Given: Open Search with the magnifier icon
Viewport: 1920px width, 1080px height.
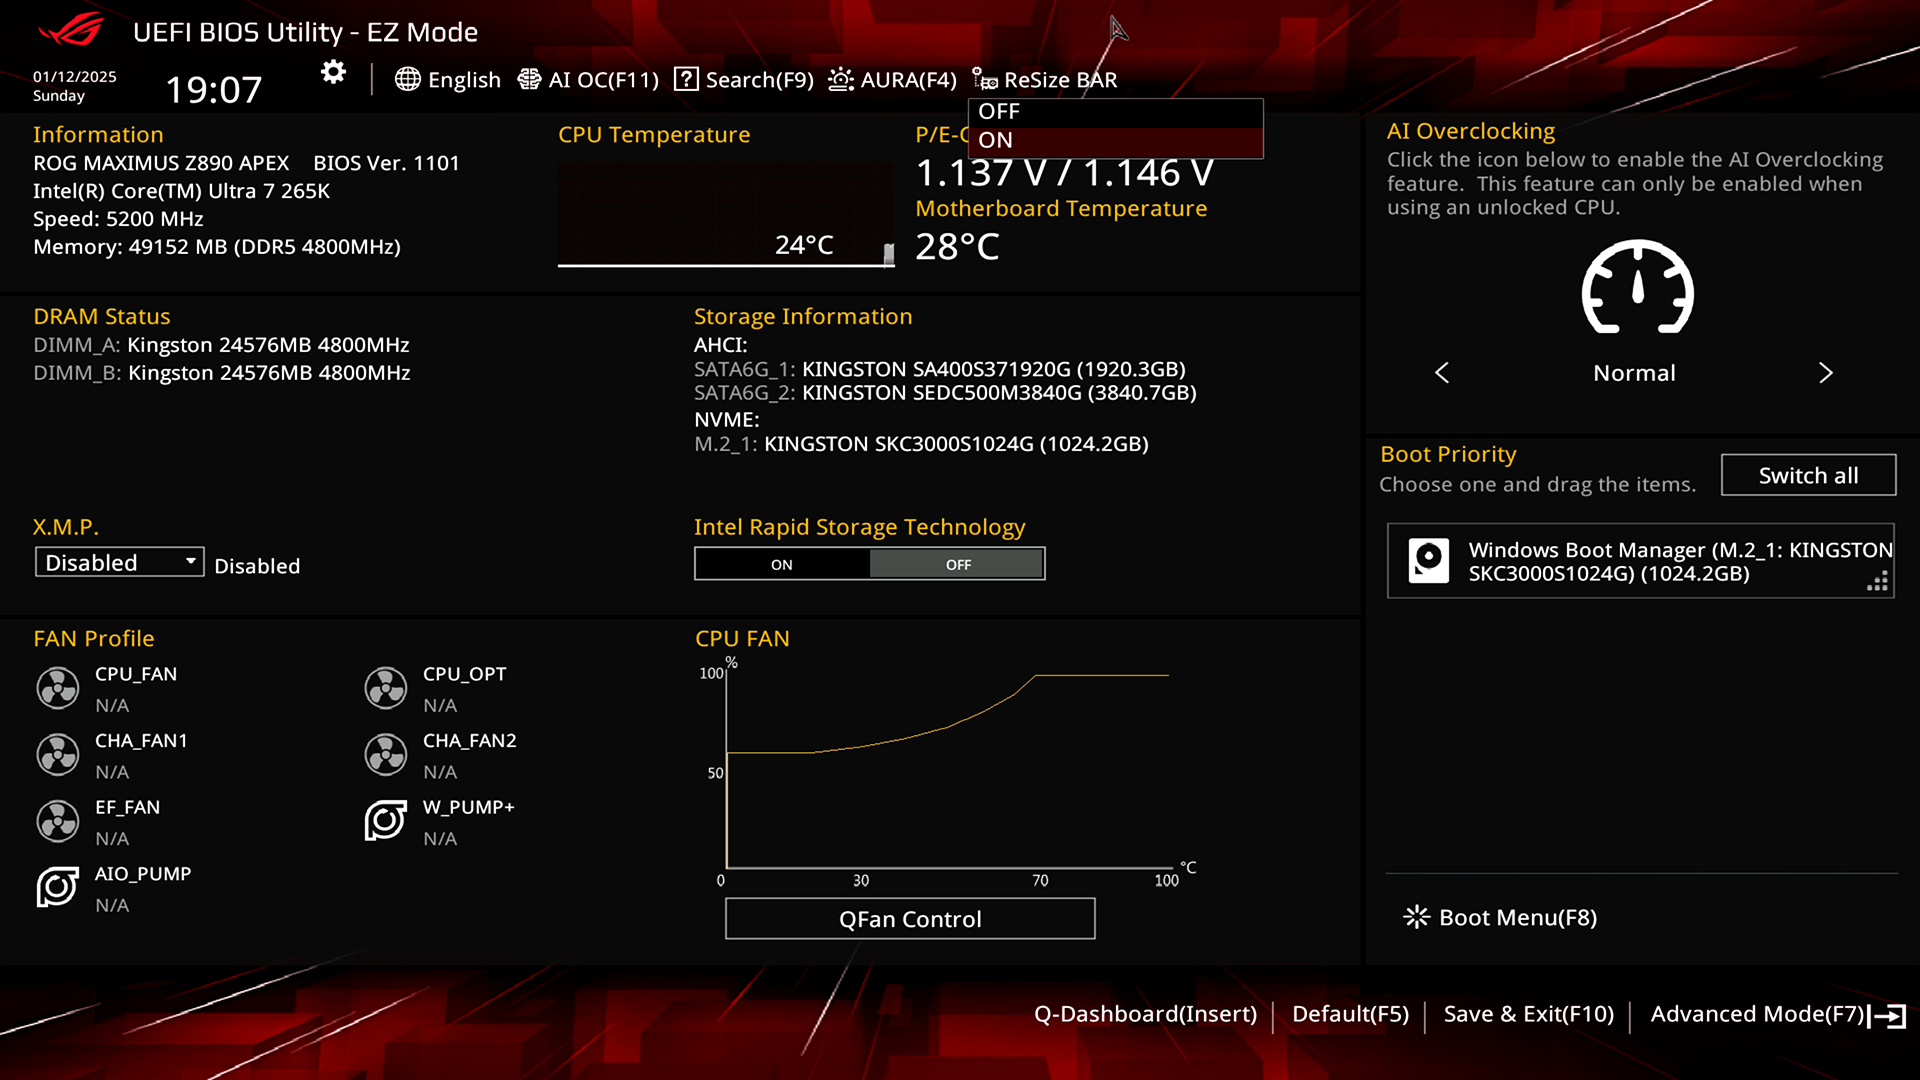Looking at the screenshot, I should pyautogui.click(x=686, y=79).
